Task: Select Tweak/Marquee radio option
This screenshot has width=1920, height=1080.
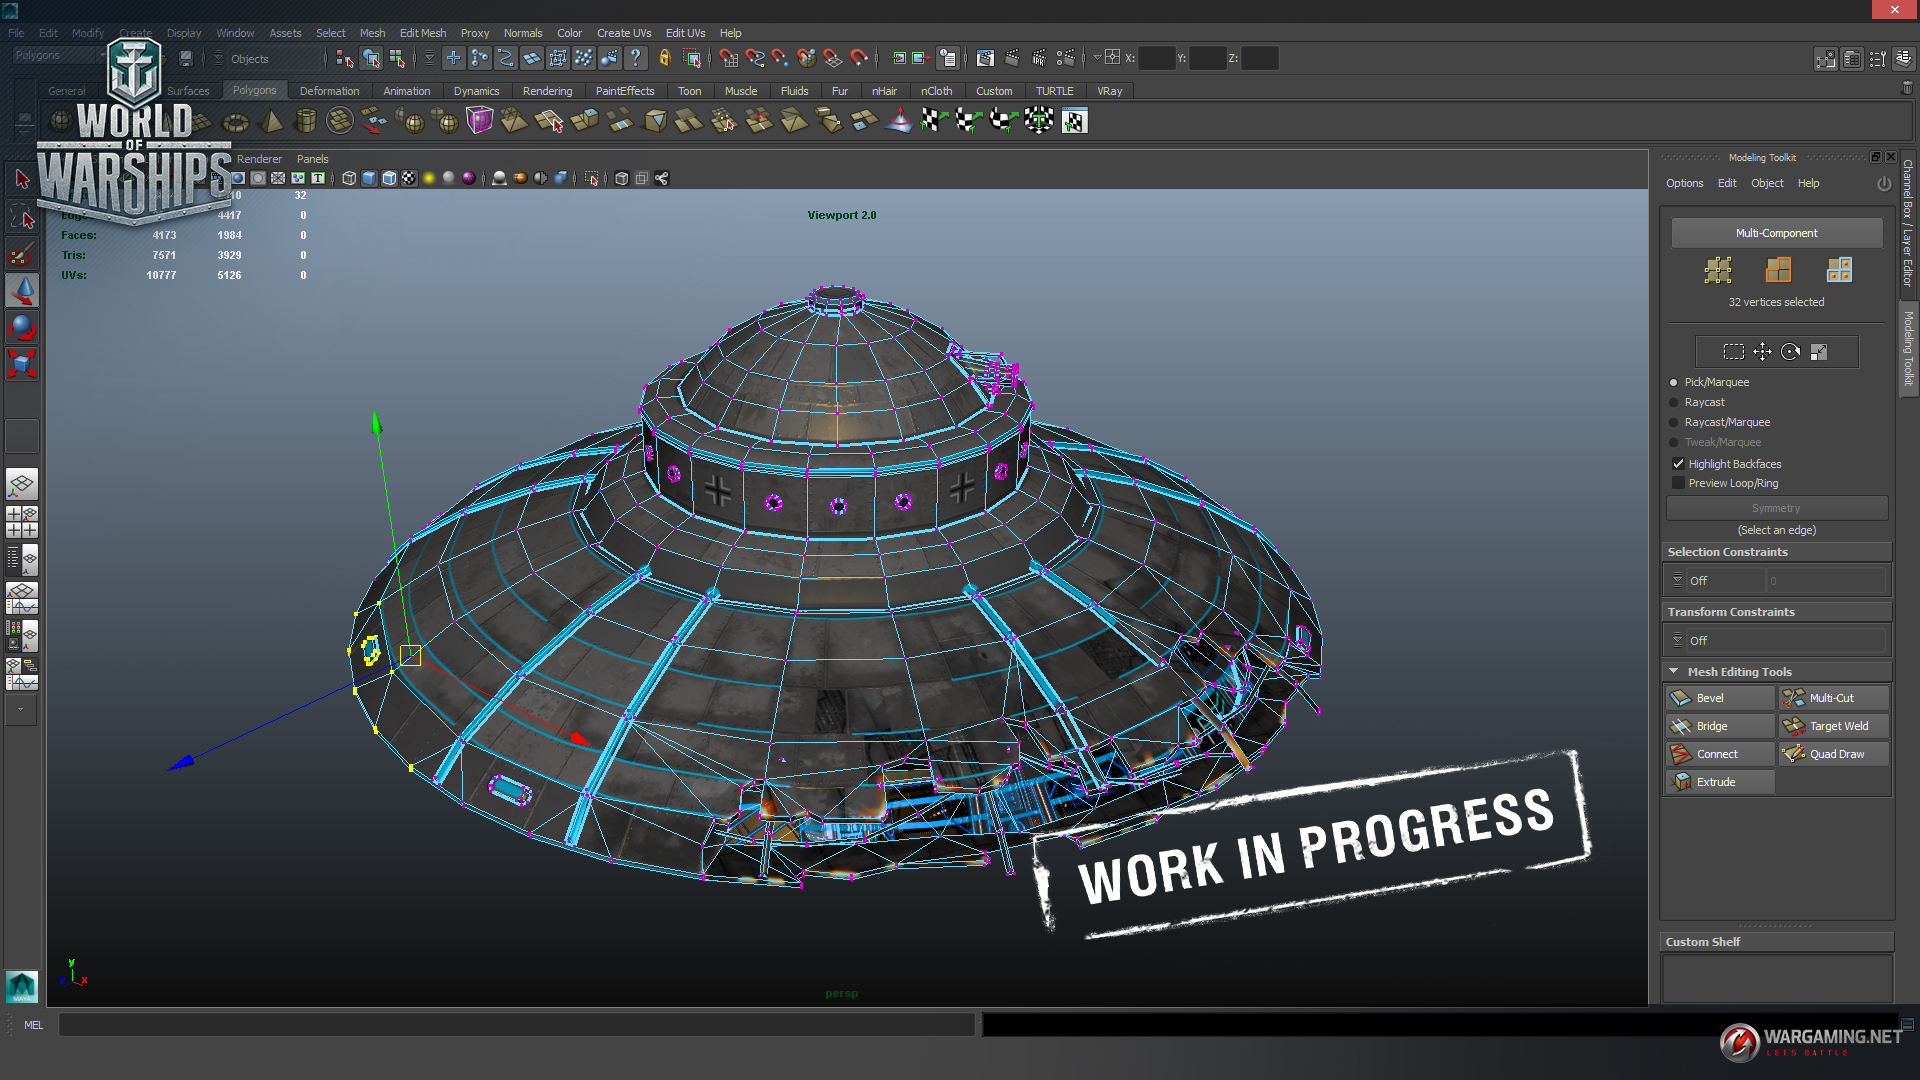Action: coord(1674,442)
